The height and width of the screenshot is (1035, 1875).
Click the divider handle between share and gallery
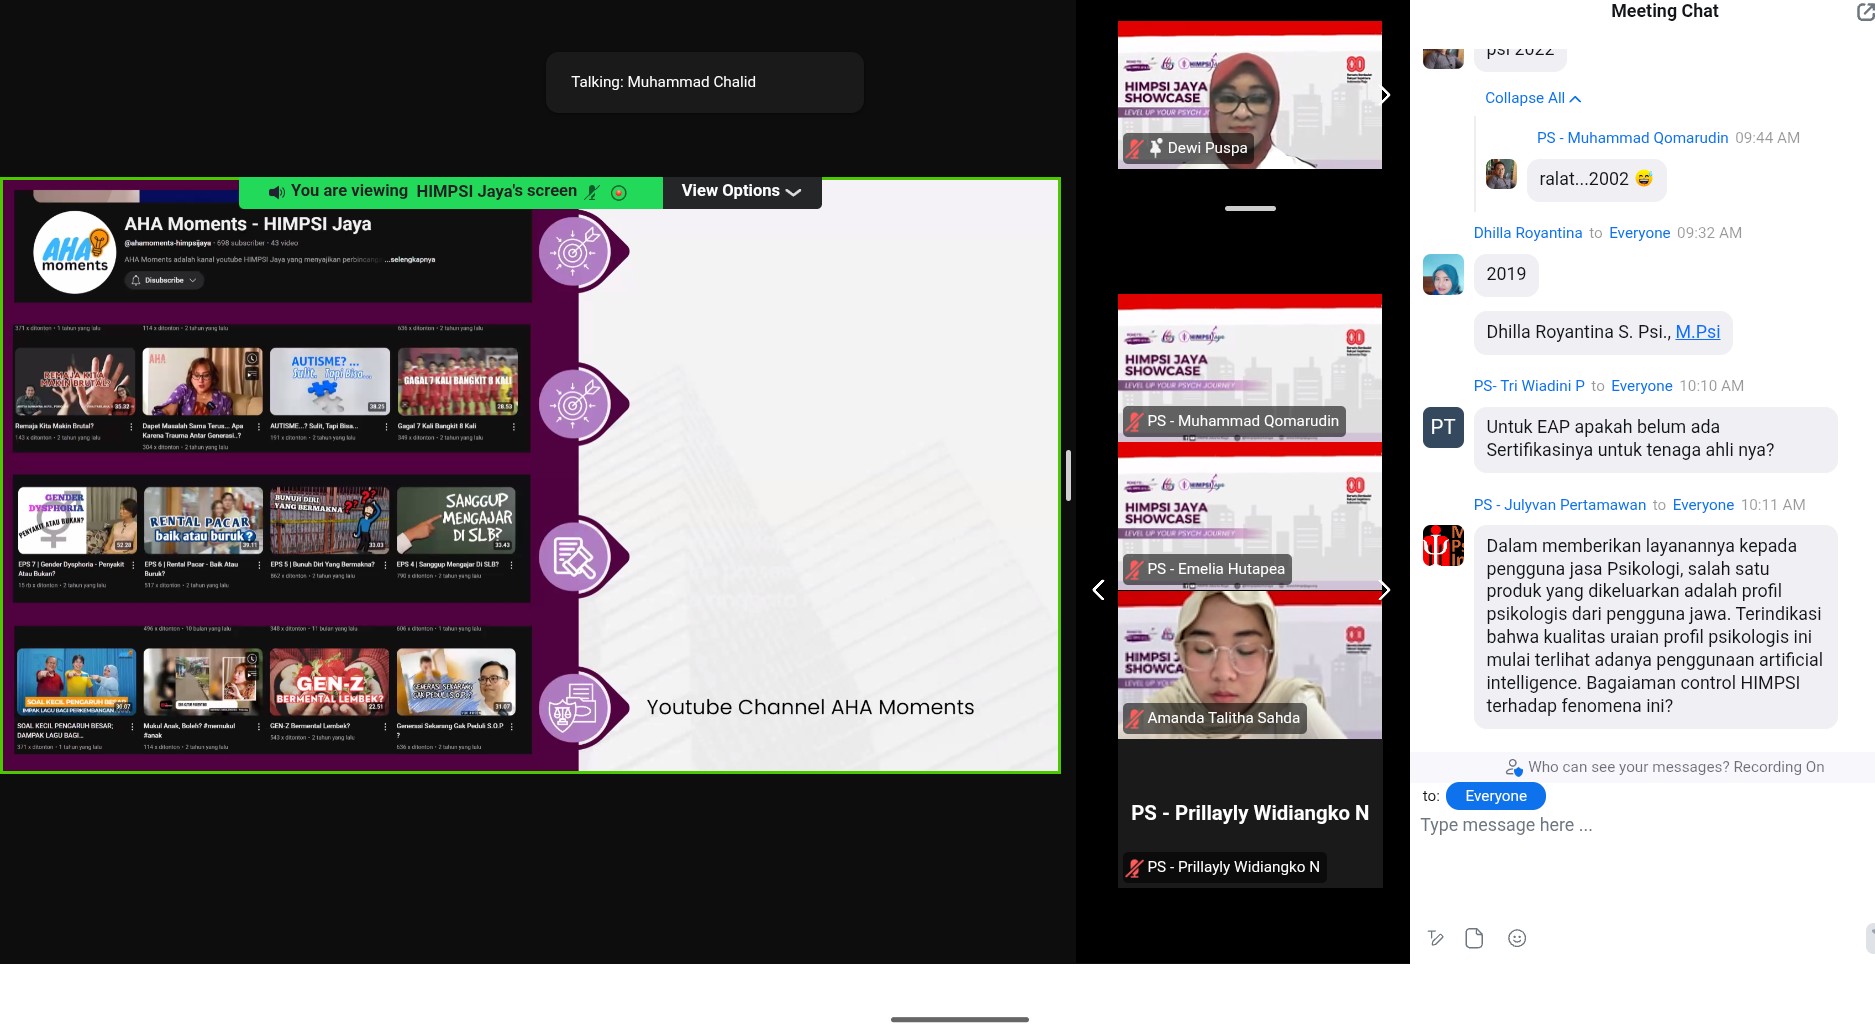coord(1069,475)
